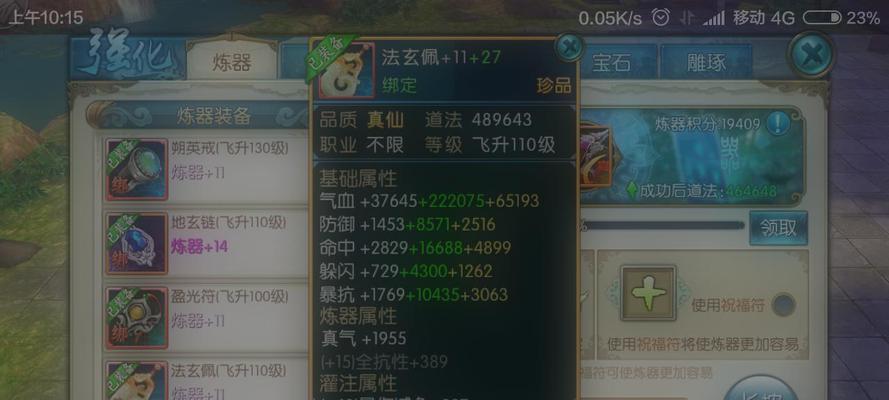Enable the 使用祝福符 option

pyautogui.click(x=784, y=306)
